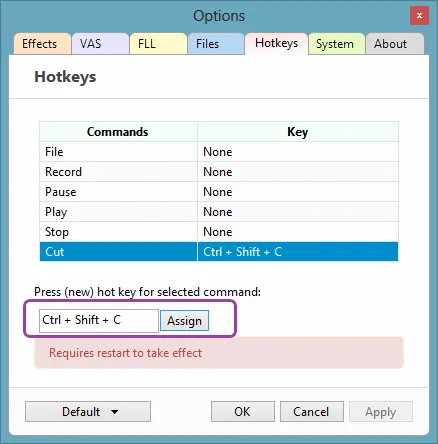Select the Record command row
438x444 pixels.
click(x=219, y=172)
